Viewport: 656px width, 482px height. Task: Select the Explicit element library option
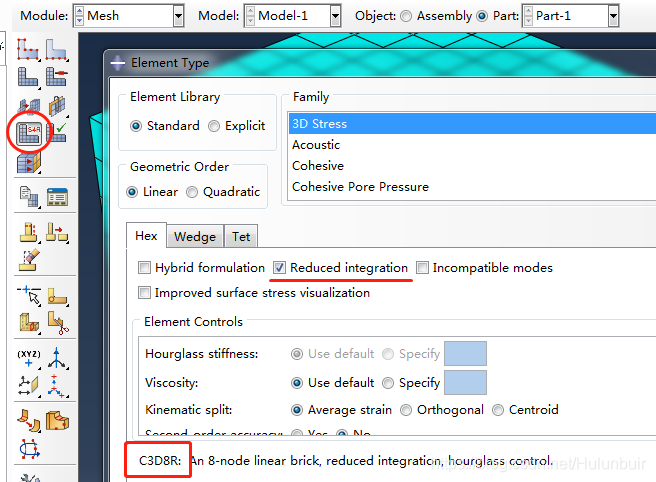tap(214, 126)
